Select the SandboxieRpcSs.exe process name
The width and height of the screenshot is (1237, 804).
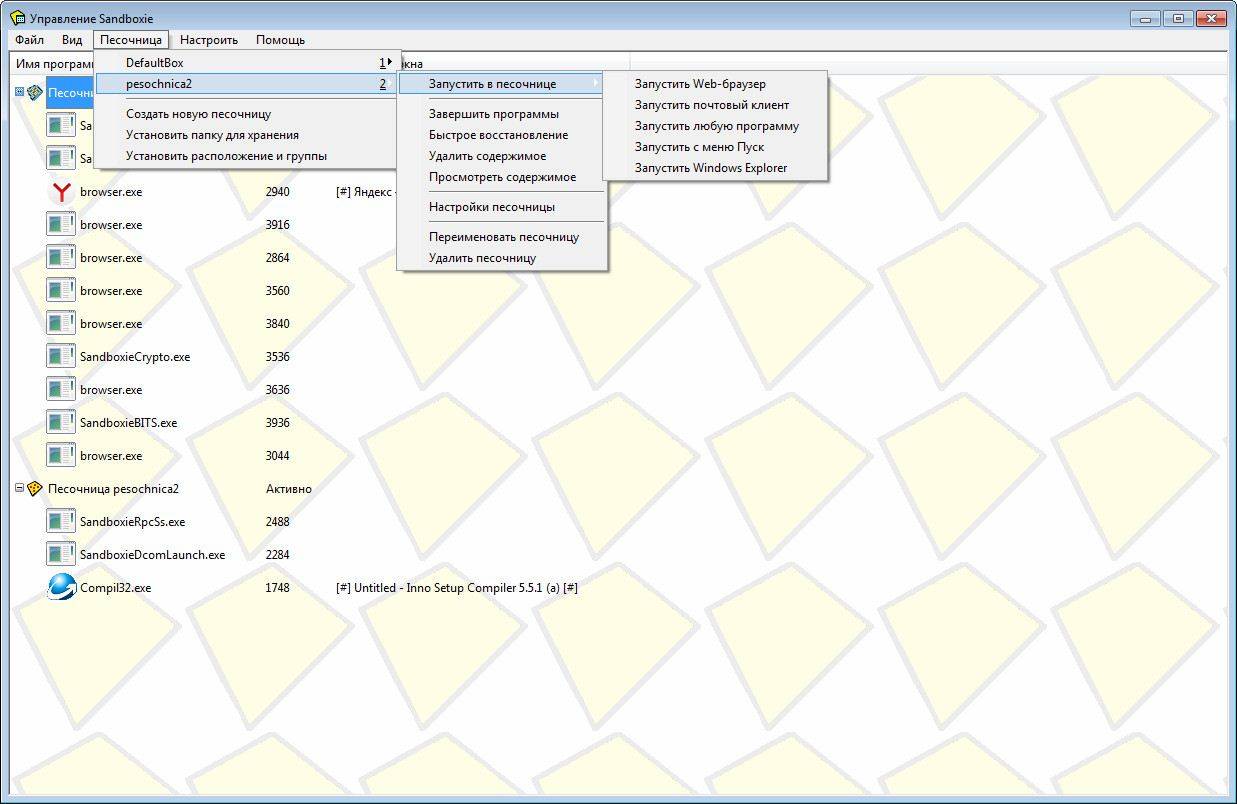132,522
